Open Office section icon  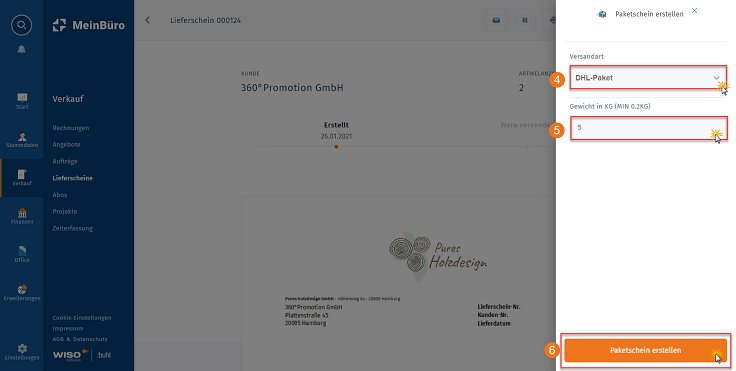[22, 254]
